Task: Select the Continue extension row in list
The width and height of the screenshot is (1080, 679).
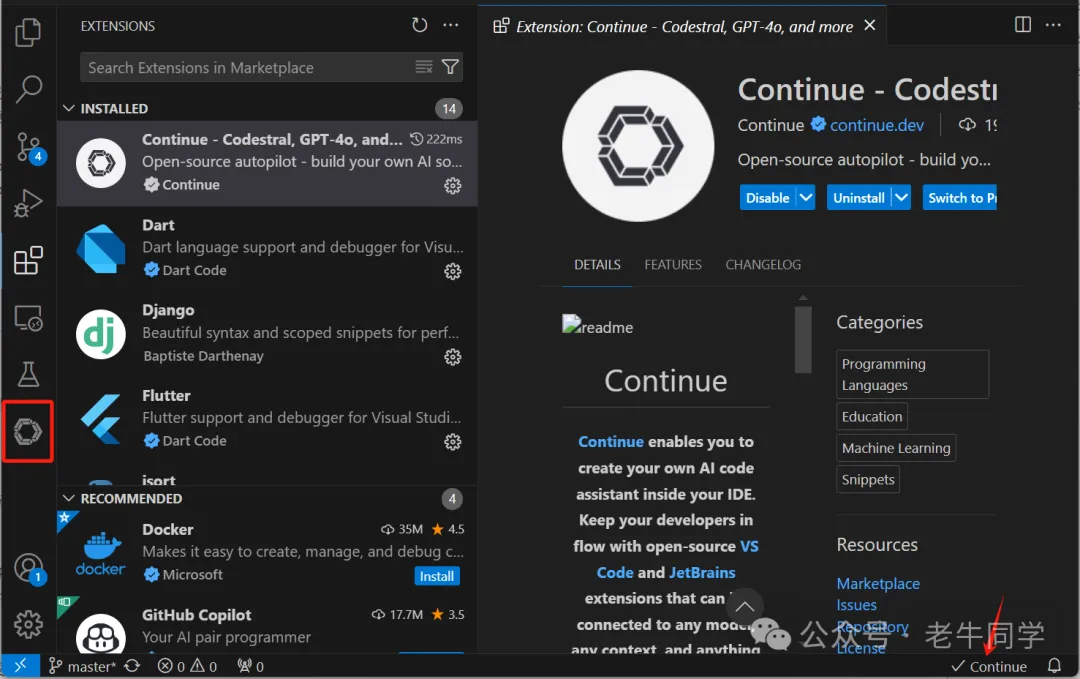Action: (x=267, y=163)
